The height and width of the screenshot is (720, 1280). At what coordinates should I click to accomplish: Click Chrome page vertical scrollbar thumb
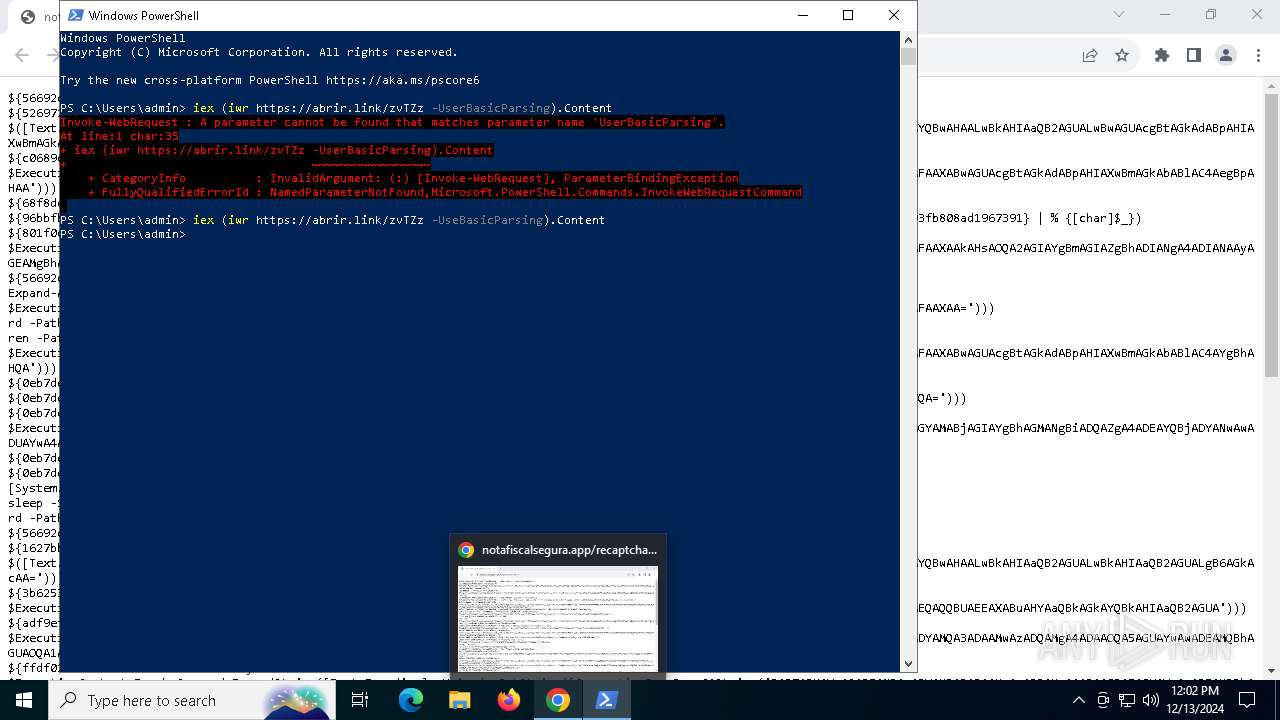click(1272, 236)
